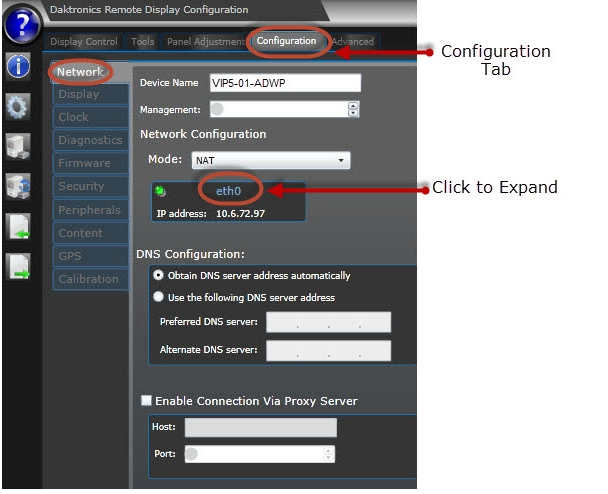The image size is (608, 494).
Task: Click the Preferred DNS server field
Action: pos(328,322)
